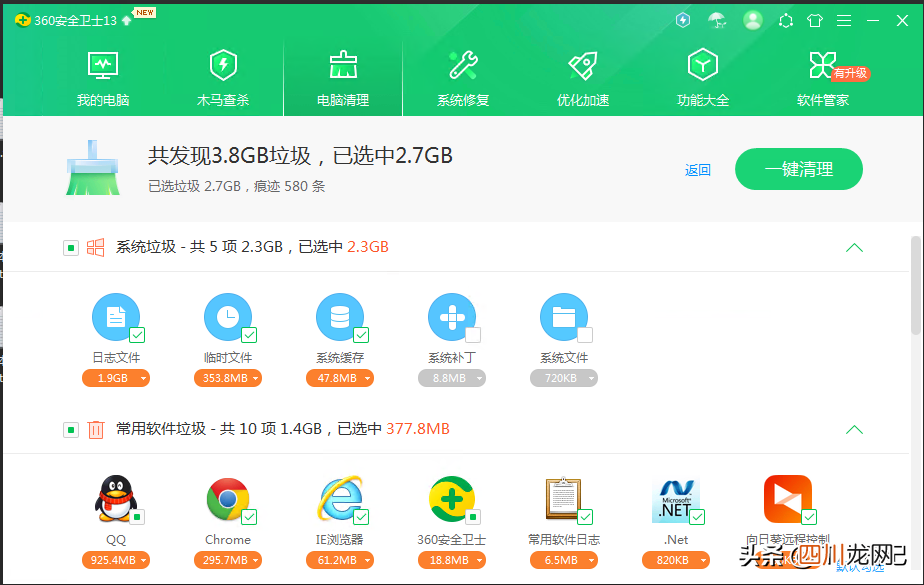Click the 360 logo in title bar
The height and width of the screenshot is (585, 924).
(x=22, y=21)
